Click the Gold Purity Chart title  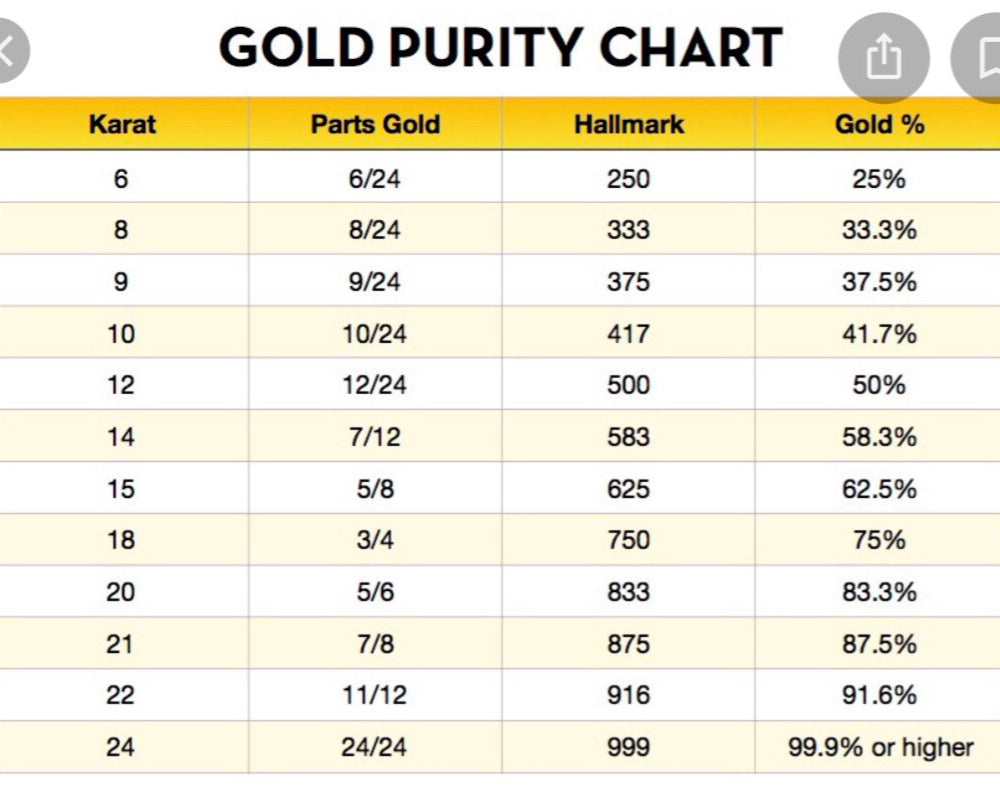(500, 48)
